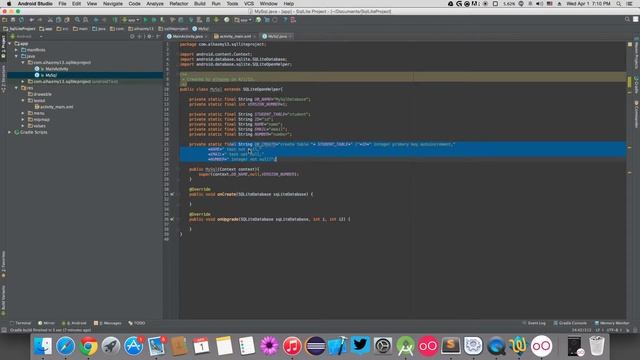Open the Refactor menu
This screenshot has width=640, height=360.
click(x=179, y=4)
